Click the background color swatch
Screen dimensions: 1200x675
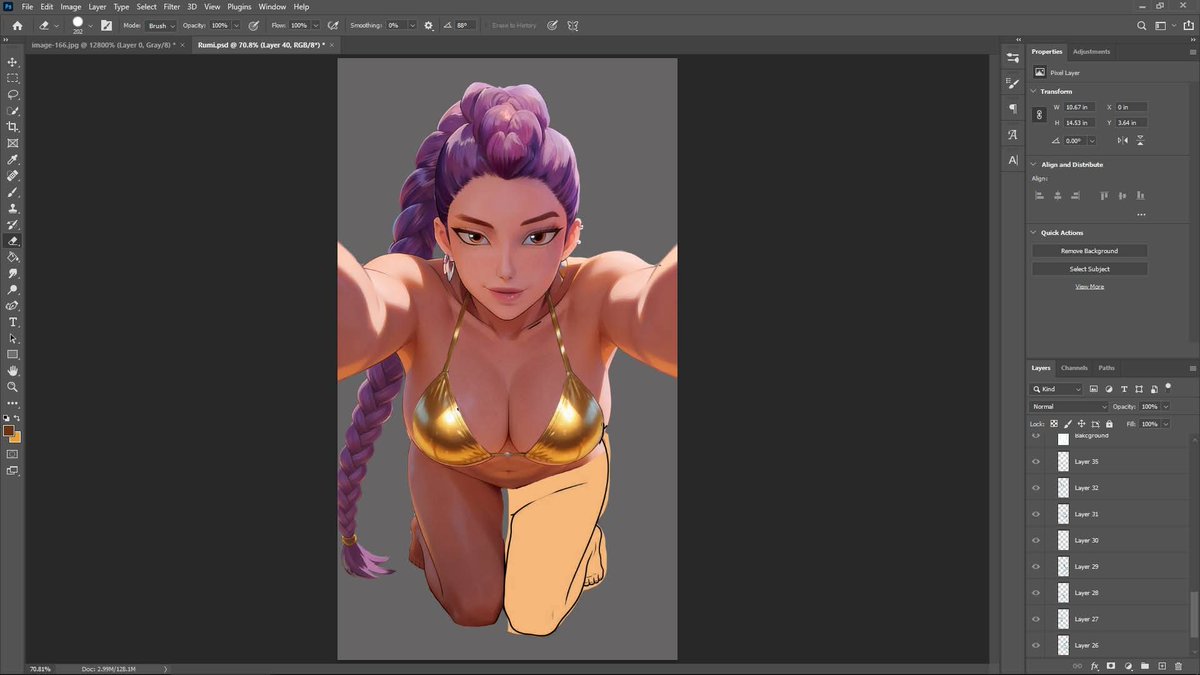[x=16, y=438]
